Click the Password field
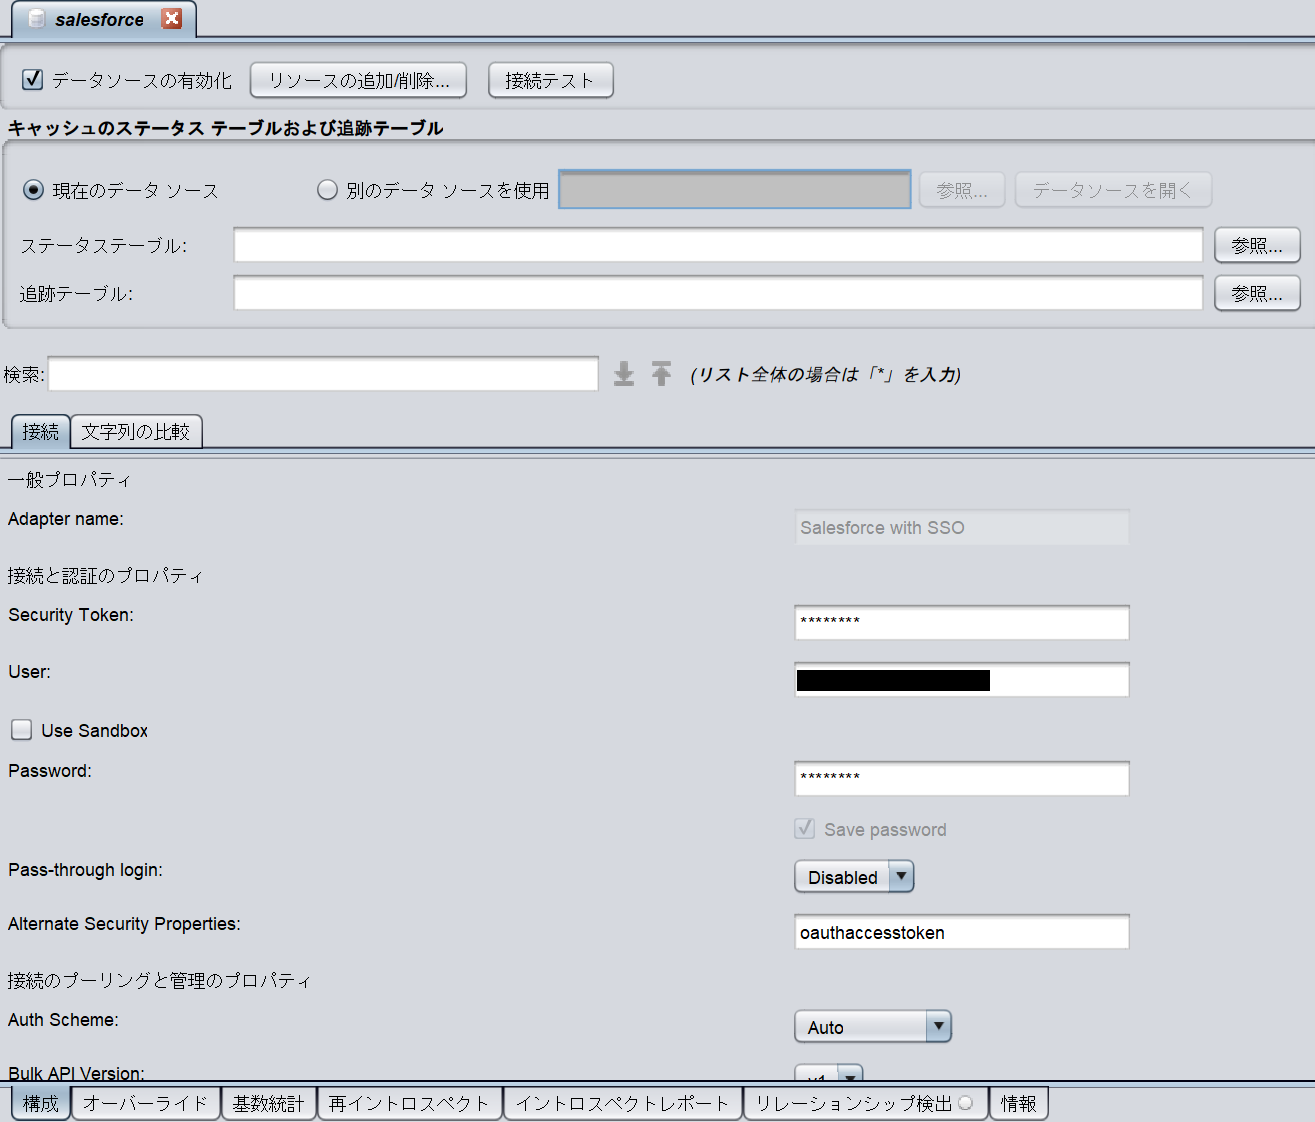This screenshot has width=1315, height=1122. coord(962,778)
